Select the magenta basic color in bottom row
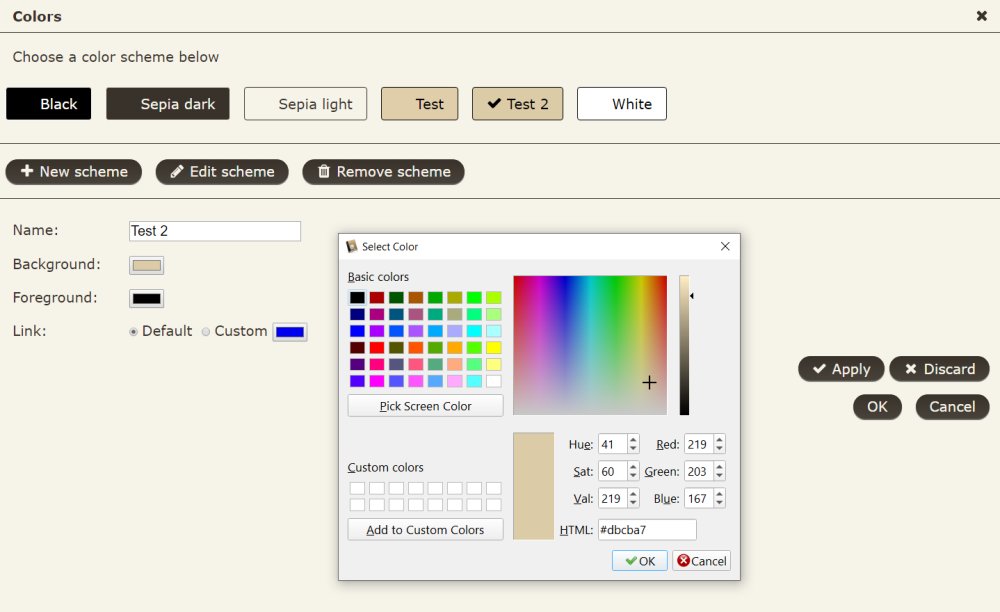The height and width of the screenshot is (612, 1000). tap(377, 381)
